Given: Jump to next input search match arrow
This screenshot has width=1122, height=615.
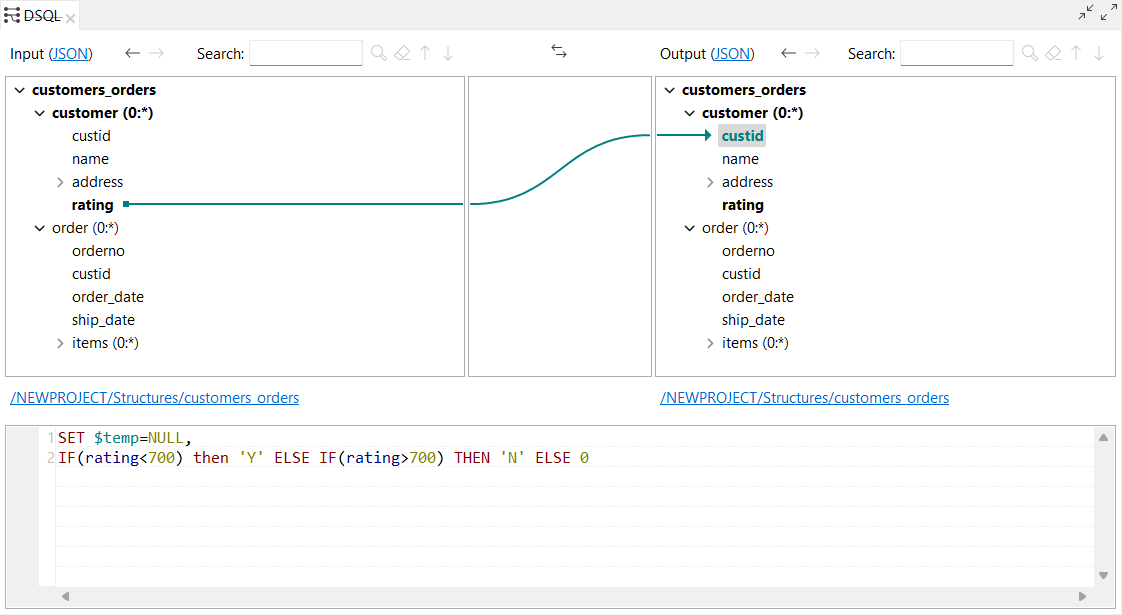Looking at the screenshot, I should (447, 53).
